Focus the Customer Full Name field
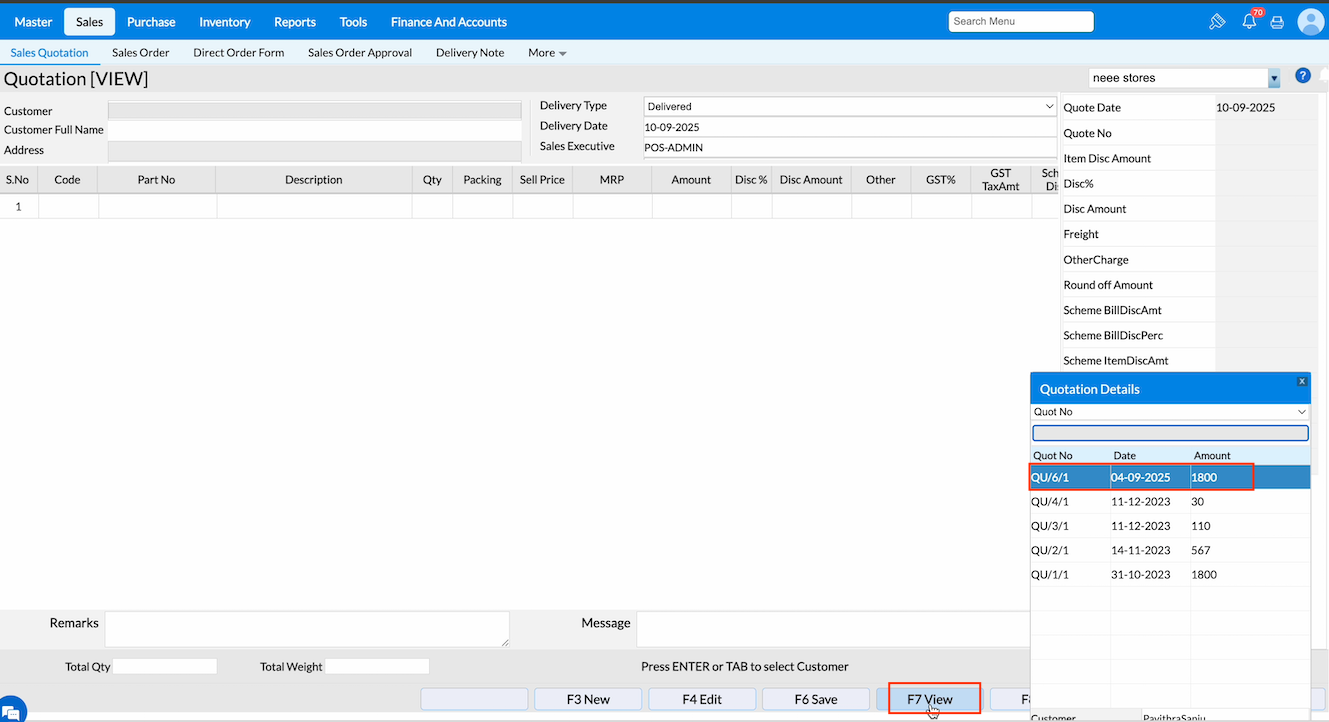1329x722 pixels. (x=314, y=131)
